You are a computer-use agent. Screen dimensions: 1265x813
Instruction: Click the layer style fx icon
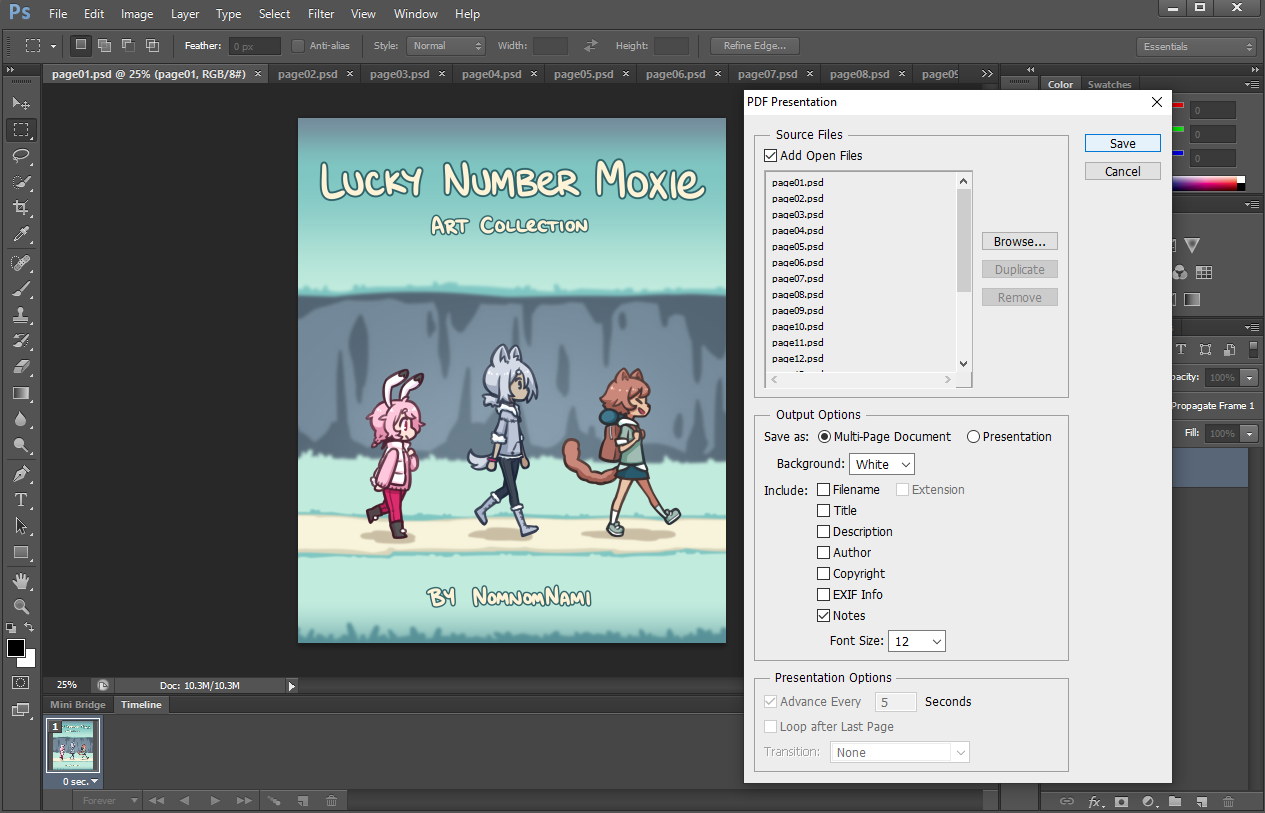pyautogui.click(x=1095, y=801)
